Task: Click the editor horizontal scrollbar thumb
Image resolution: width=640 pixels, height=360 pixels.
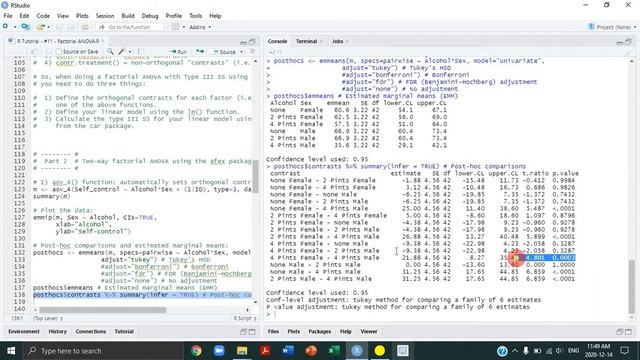Action: coord(103,310)
